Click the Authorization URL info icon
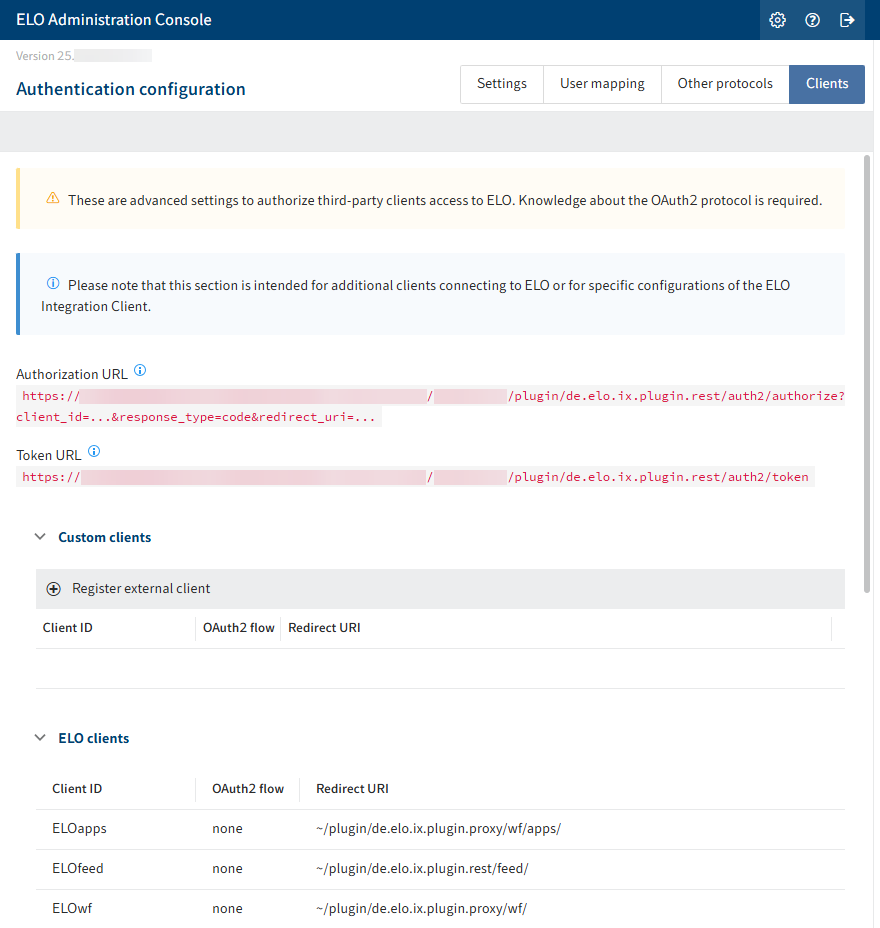This screenshot has width=880, height=928. [x=140, y=371]
